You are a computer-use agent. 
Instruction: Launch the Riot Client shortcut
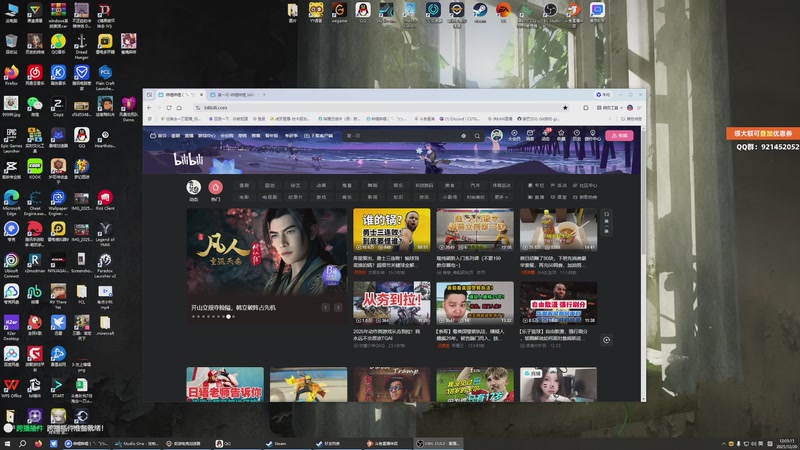click(105, 199)
